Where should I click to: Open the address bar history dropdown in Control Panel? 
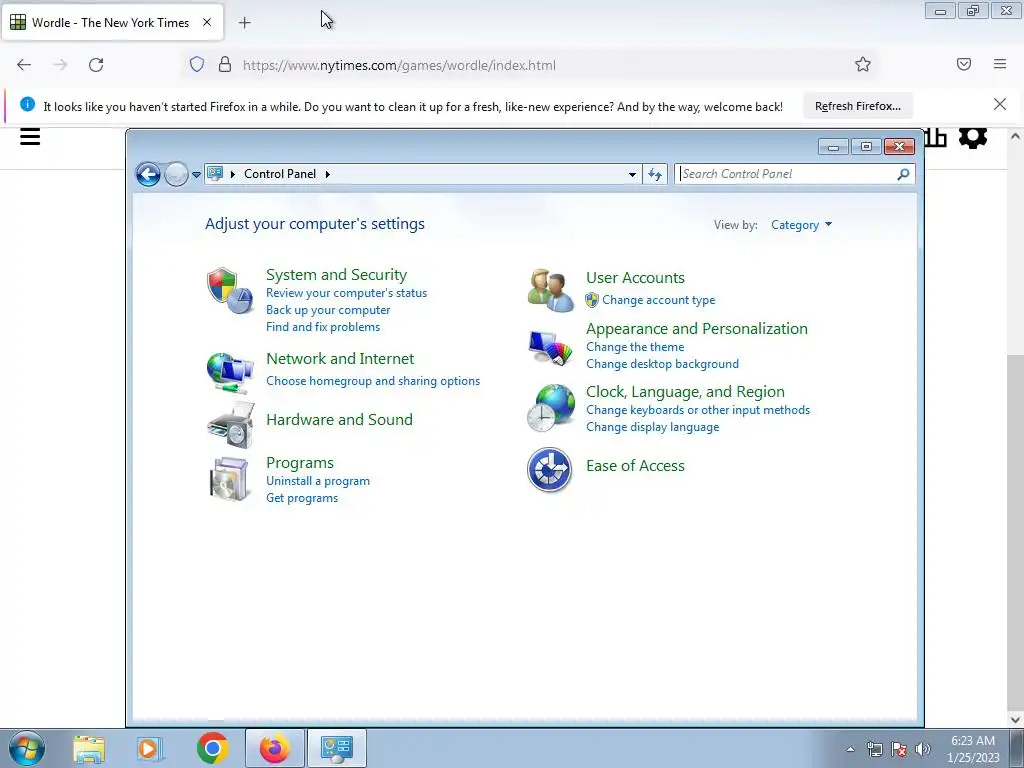point(632,174)
